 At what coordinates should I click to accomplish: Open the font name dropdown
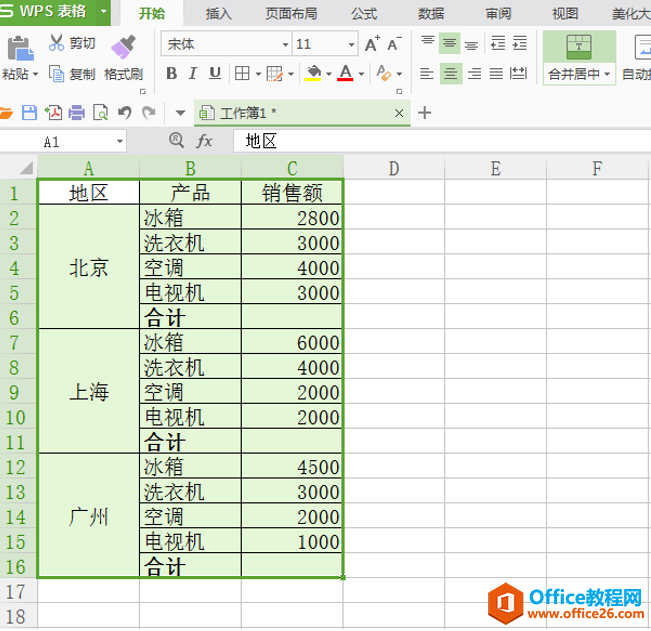tap(285, 44)
